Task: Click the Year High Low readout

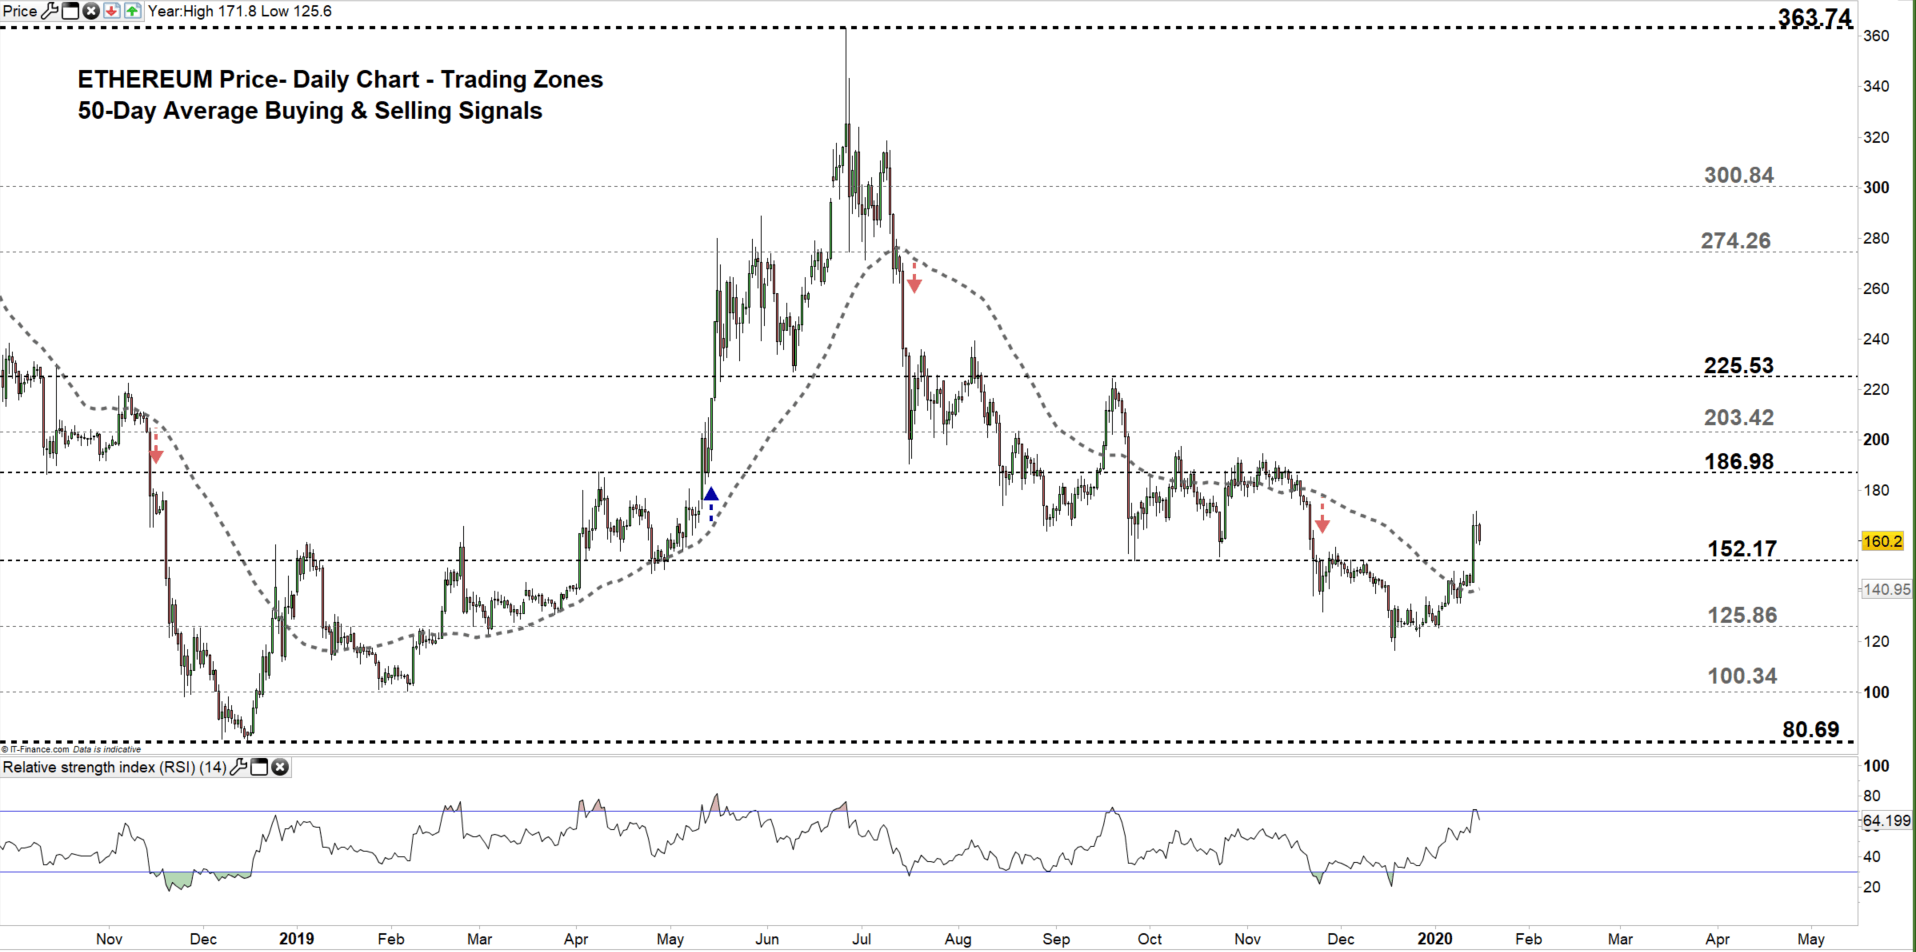Action: 240,11
